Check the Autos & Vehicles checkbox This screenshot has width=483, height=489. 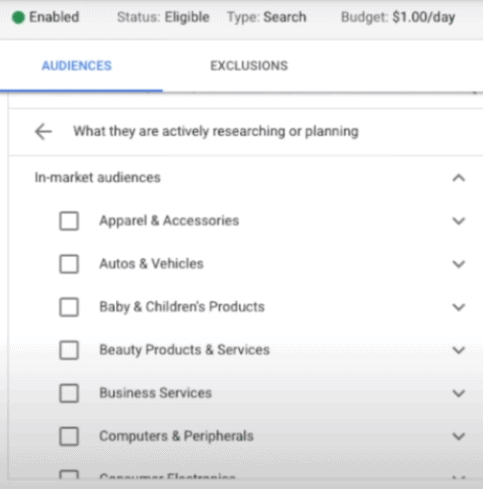pos(69,264)
